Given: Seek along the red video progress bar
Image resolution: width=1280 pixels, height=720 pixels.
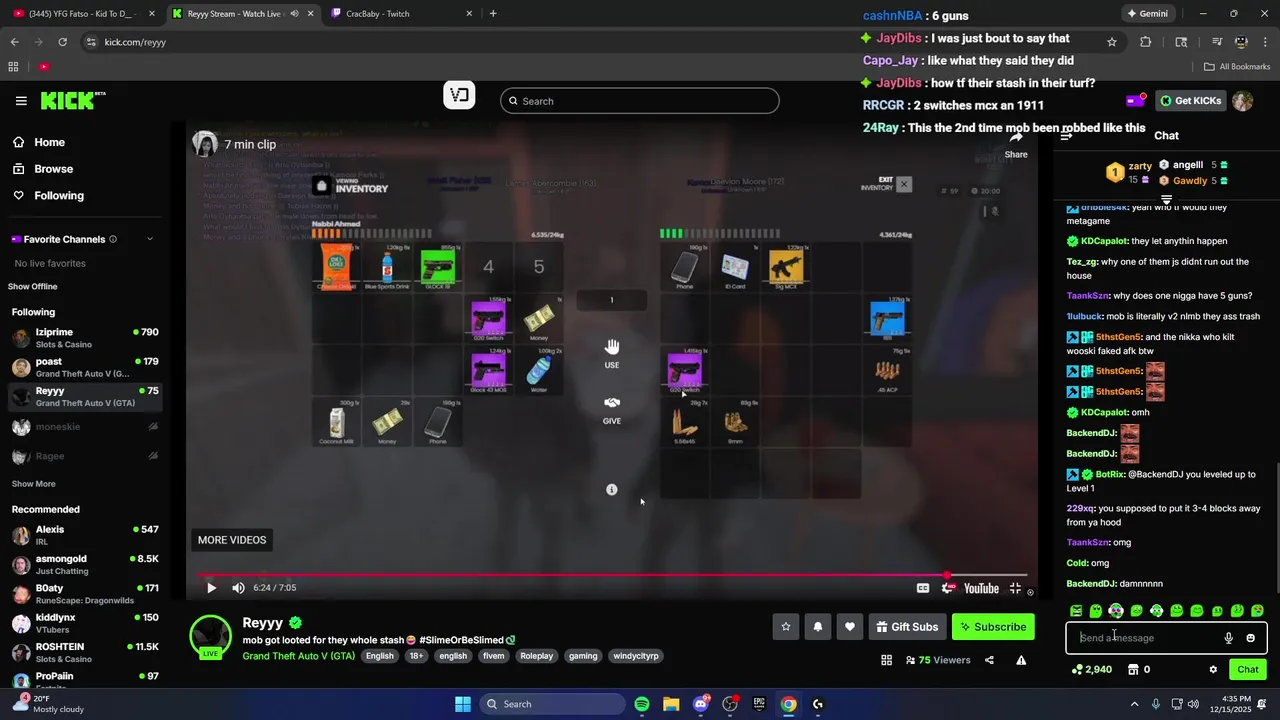Looking at the screenshot, I should [614, 575].
